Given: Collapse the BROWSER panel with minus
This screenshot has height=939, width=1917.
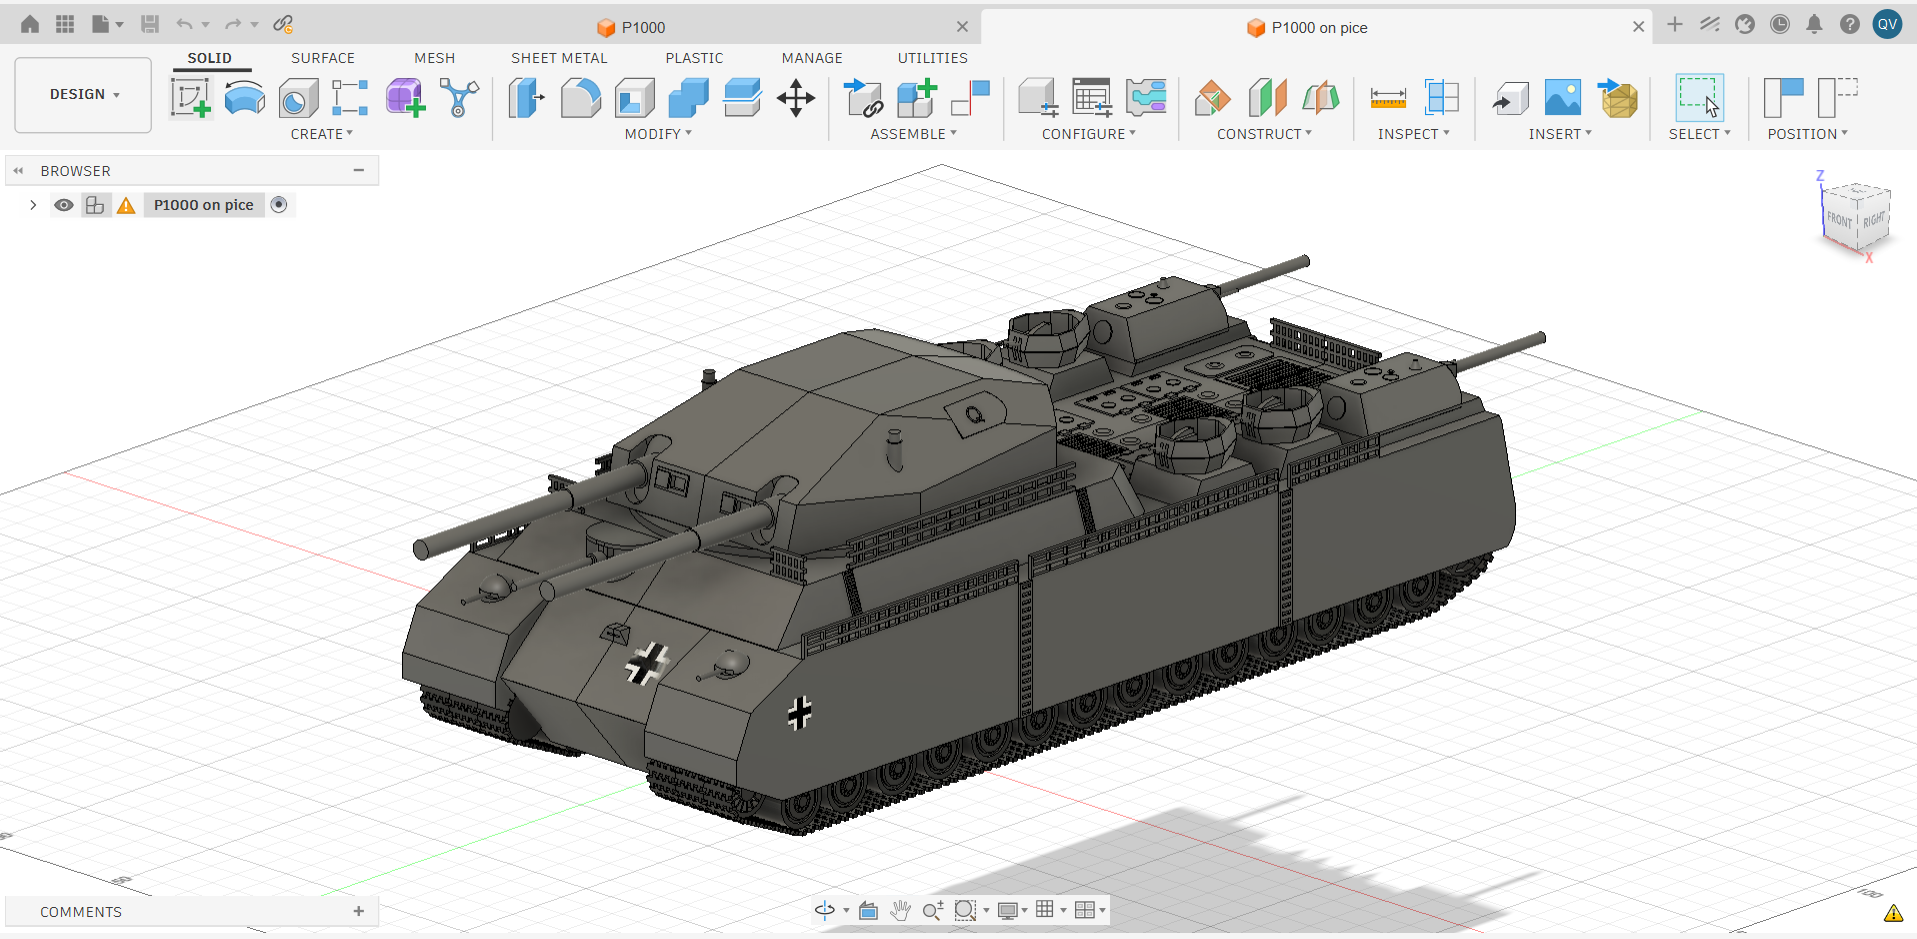Looking at the screenshot, I should click(x=359, y=171).
